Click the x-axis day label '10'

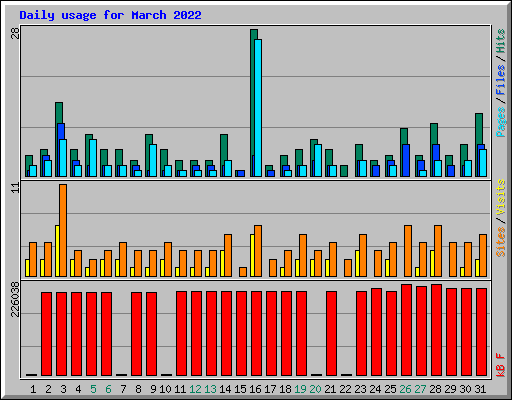pyautogui.click(x=165, y=389)
